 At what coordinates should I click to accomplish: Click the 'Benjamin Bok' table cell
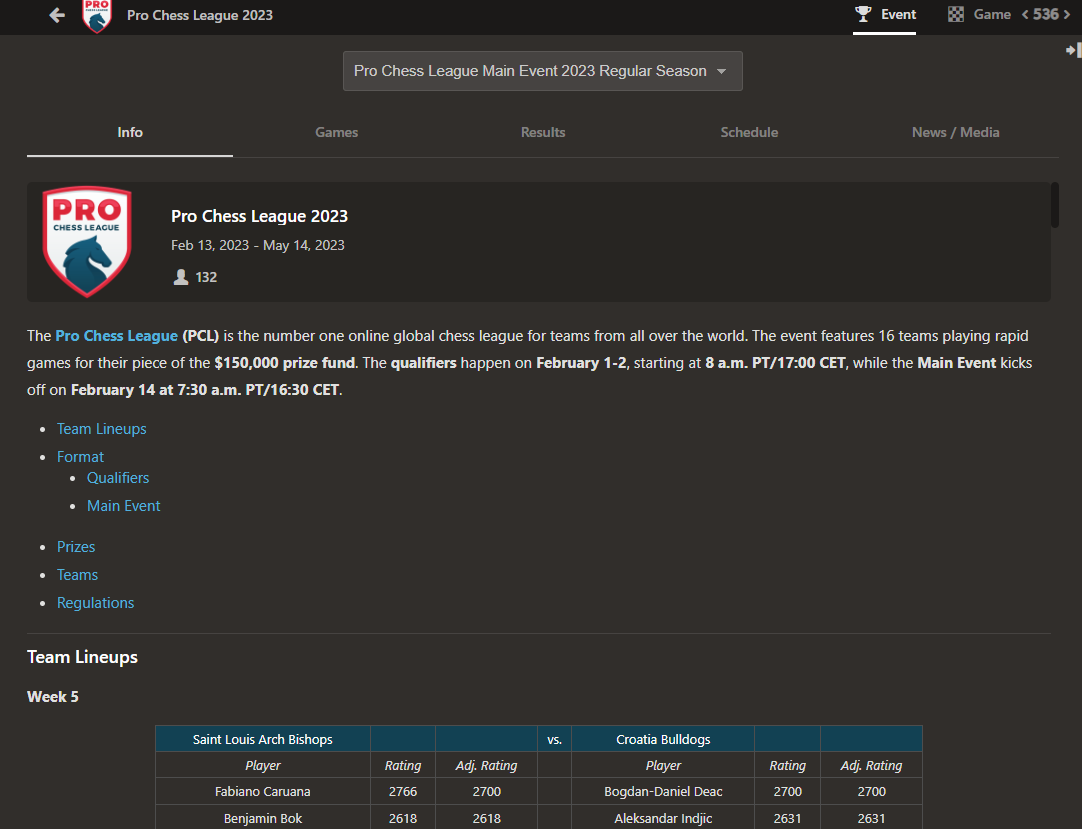(262, 819)
